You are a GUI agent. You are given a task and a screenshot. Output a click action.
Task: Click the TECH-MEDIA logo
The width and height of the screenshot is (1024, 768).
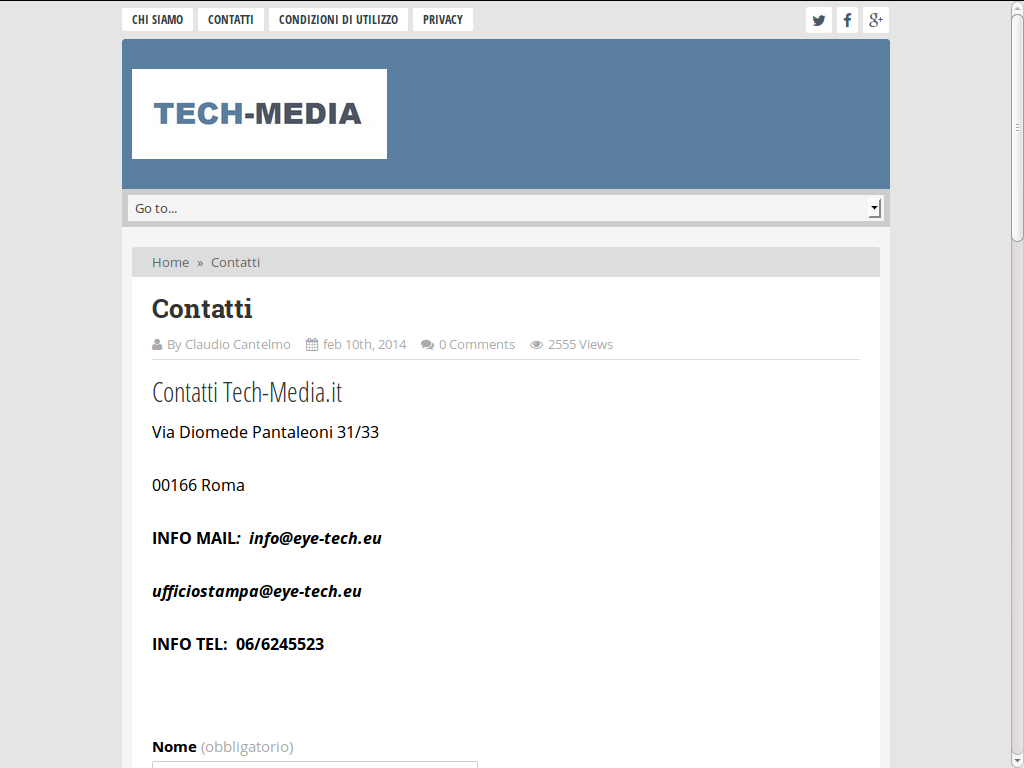click(259, 114)
